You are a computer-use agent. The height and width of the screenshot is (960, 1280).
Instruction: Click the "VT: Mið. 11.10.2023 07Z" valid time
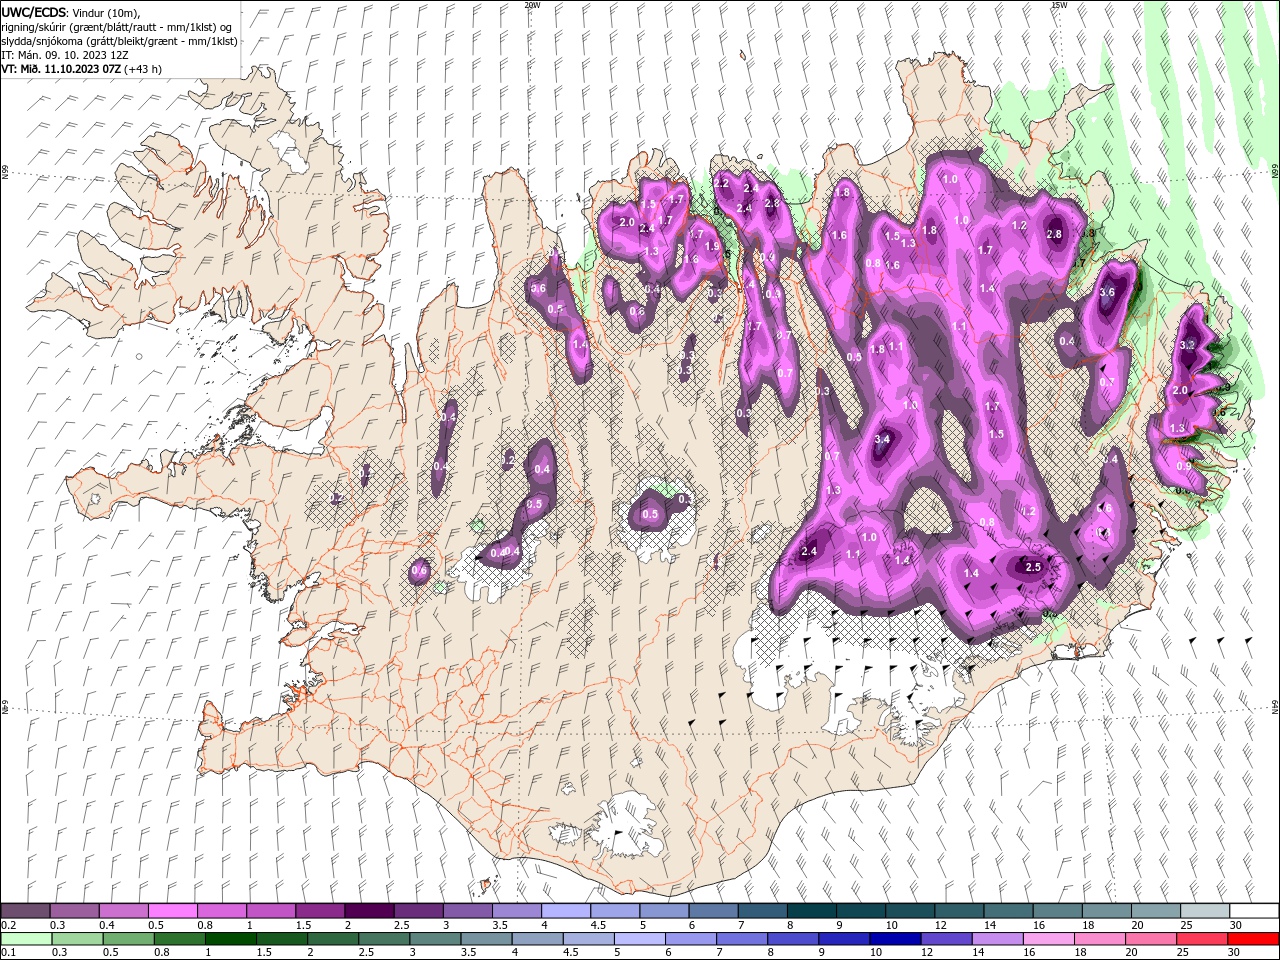(x=62, y=69)
